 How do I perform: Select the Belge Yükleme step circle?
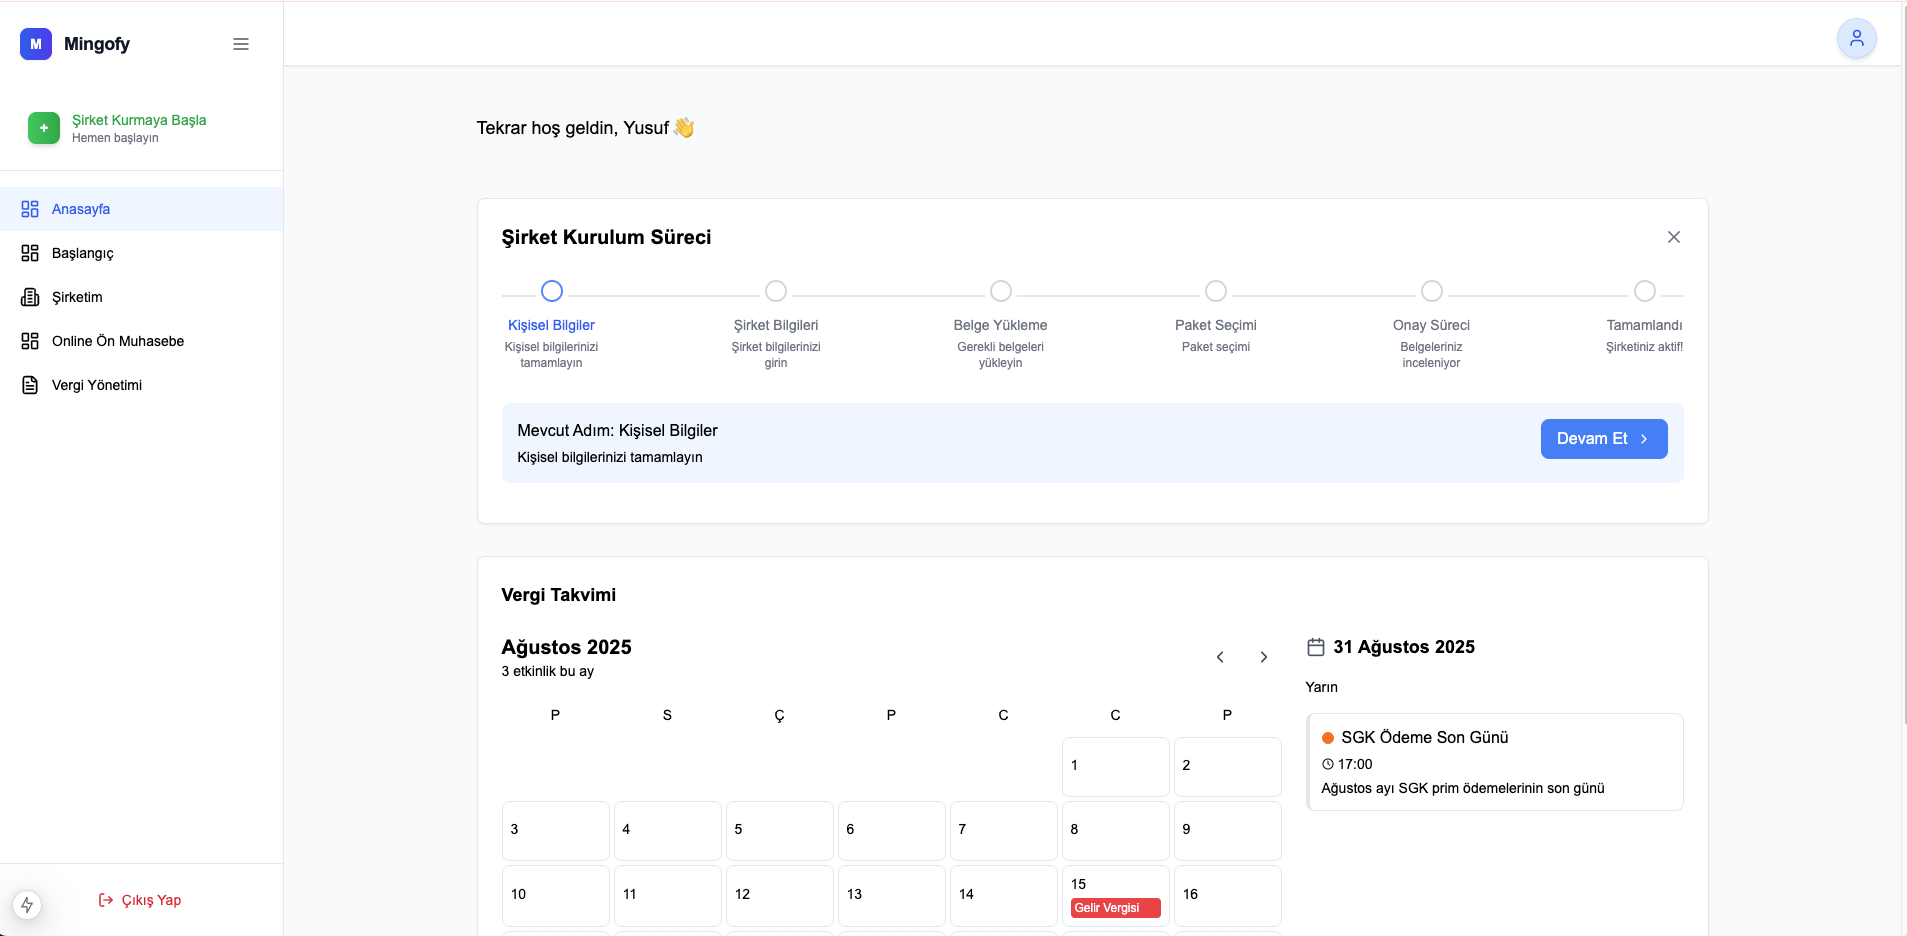1000,291
